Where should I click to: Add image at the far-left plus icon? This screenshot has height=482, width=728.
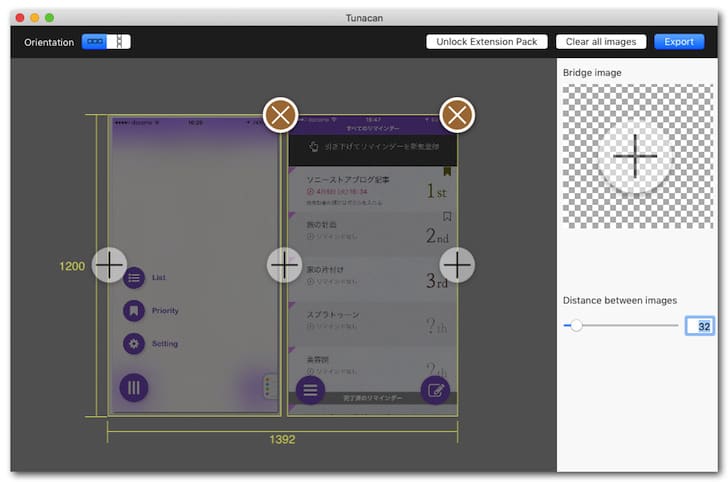[109, 265]
